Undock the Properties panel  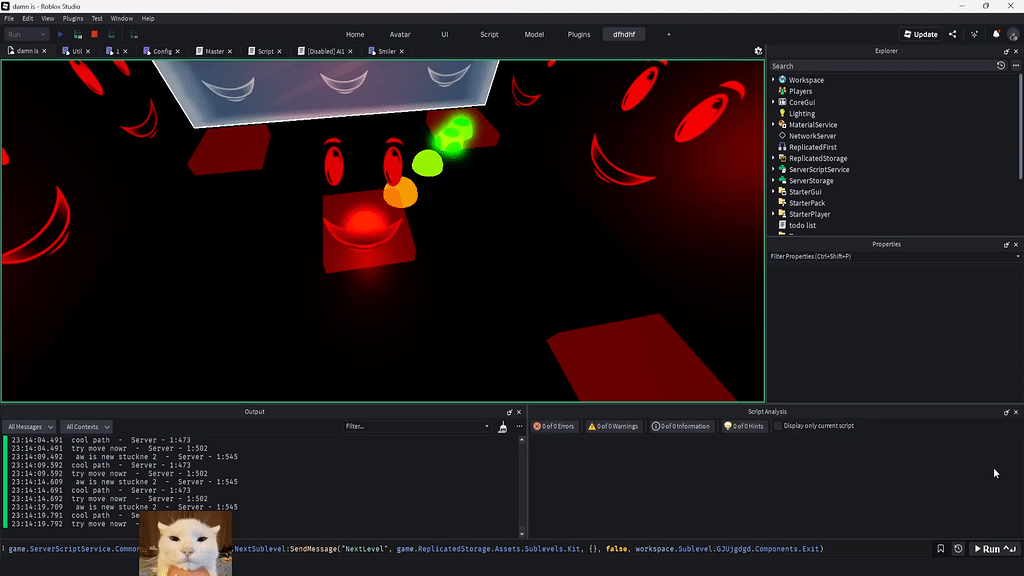pyautogui.click(x=1006, y=244)
